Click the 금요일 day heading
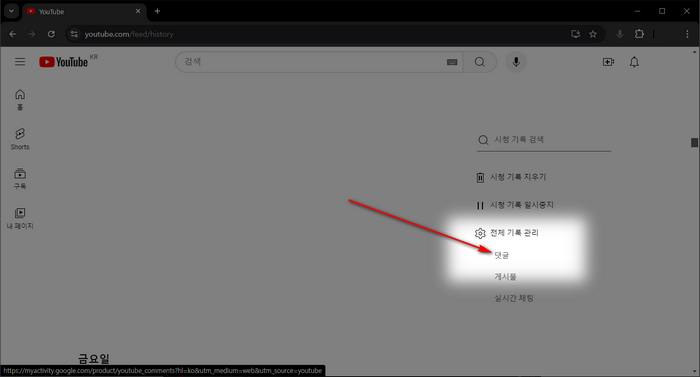The height and width of the screenshot is (377, 700). point(94,359)
